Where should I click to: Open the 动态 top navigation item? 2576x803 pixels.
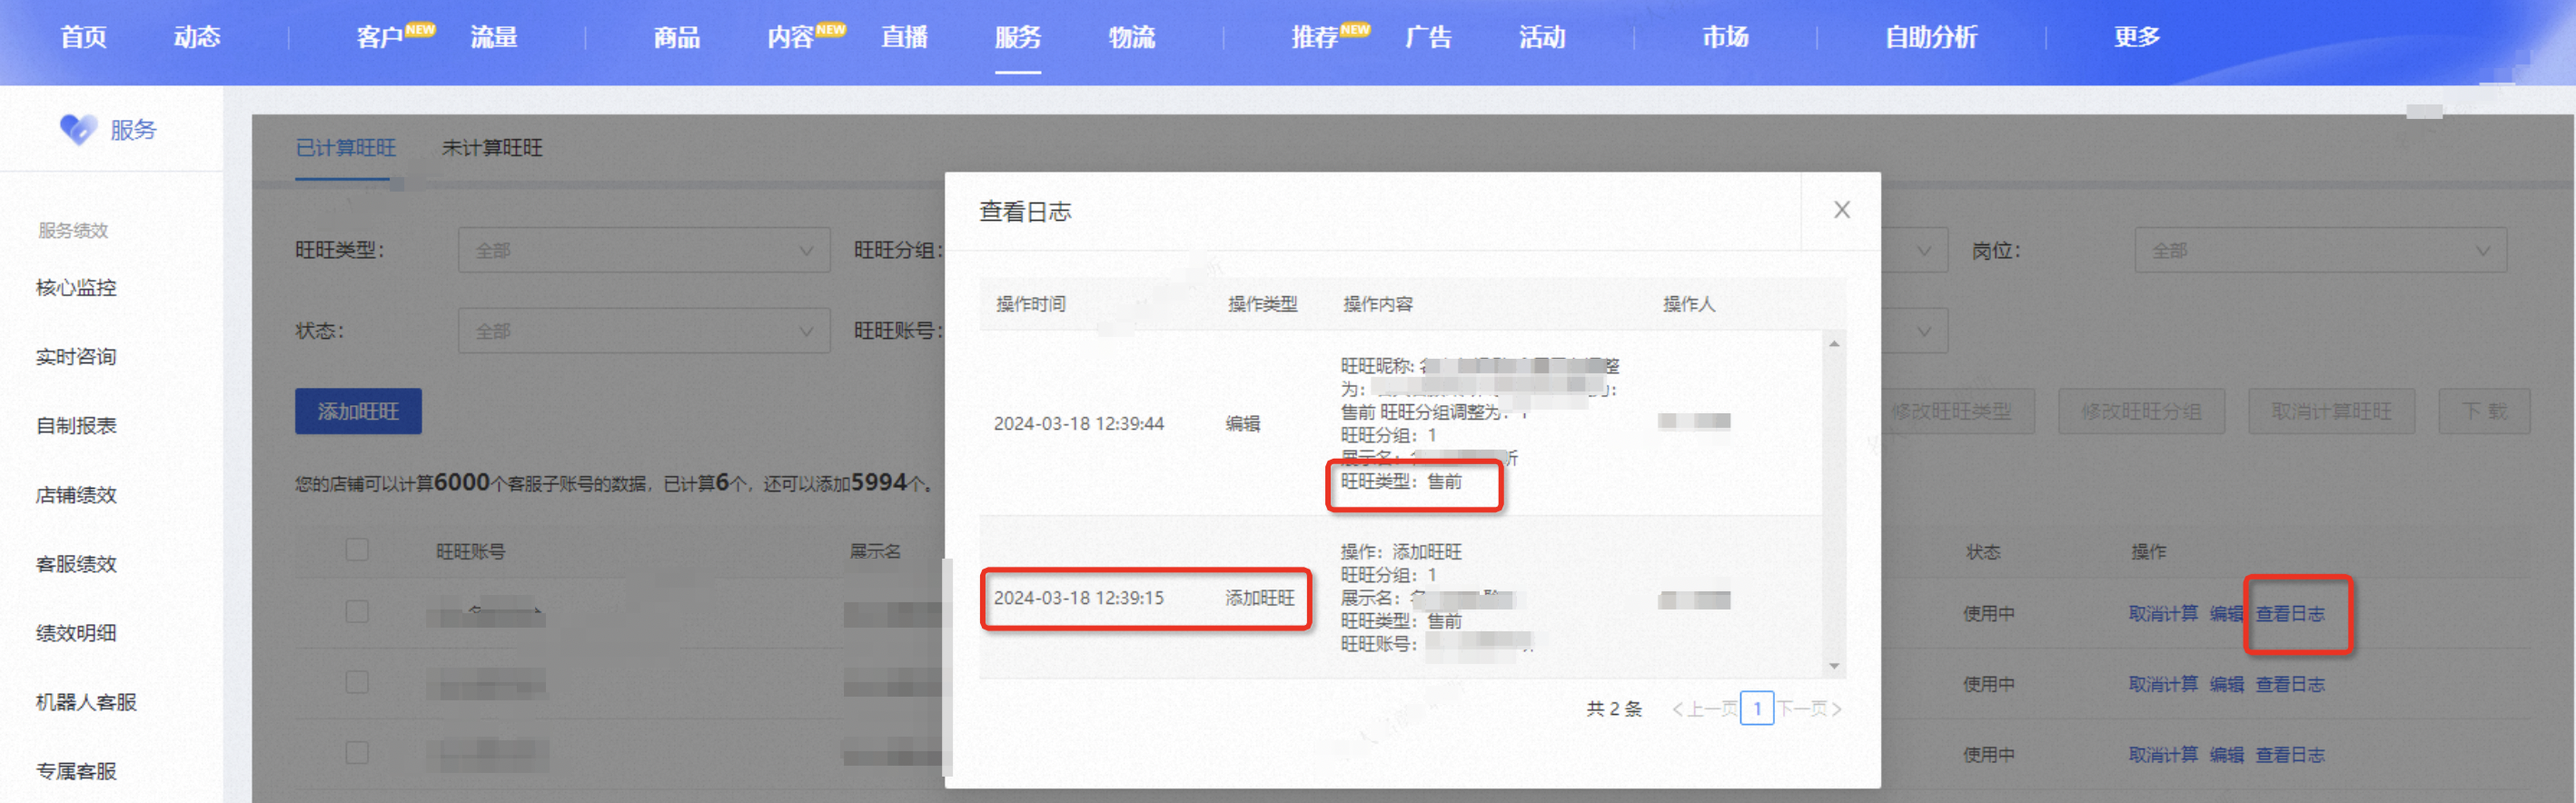click(197, 37)
